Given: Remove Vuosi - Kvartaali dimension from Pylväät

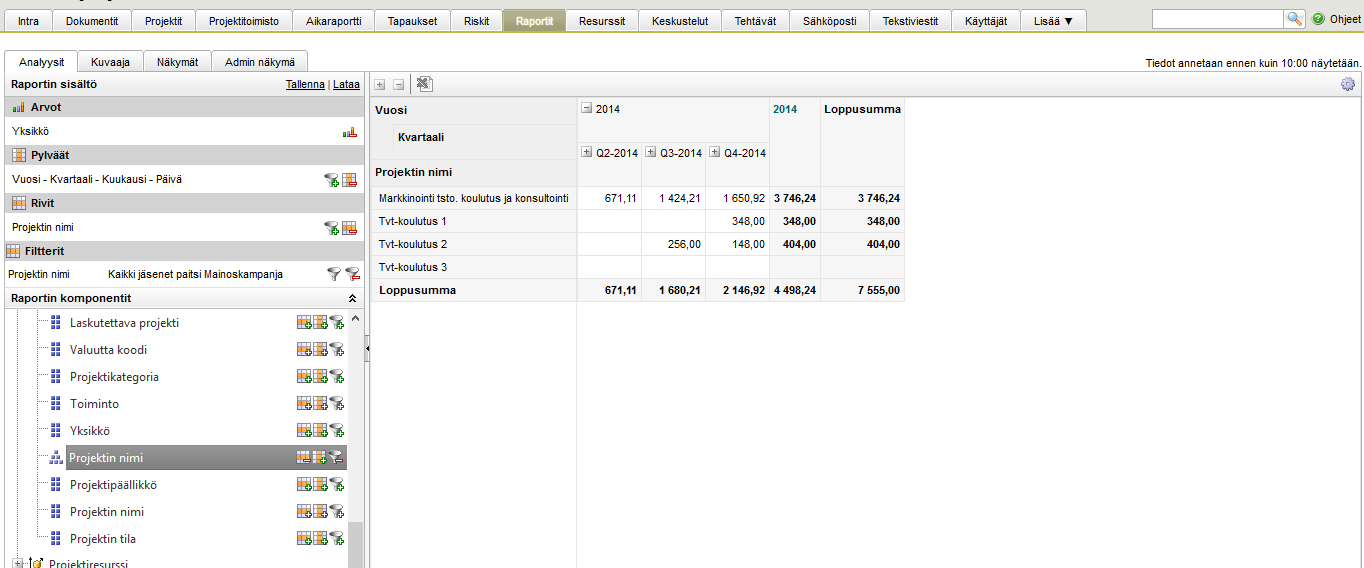Looking at the screenshot, I should [350, 180].
